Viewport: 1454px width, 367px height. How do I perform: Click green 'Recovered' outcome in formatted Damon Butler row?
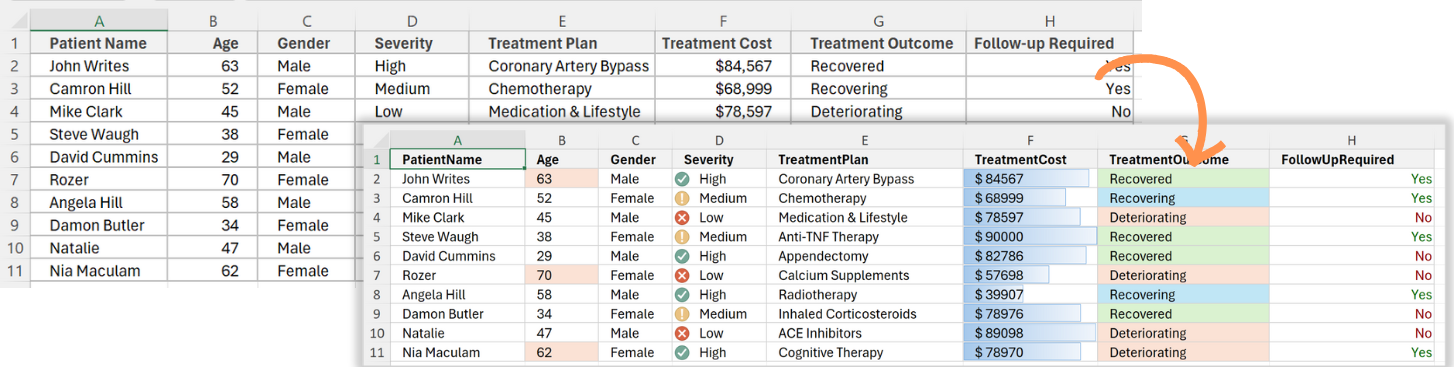coord(1184,314)
